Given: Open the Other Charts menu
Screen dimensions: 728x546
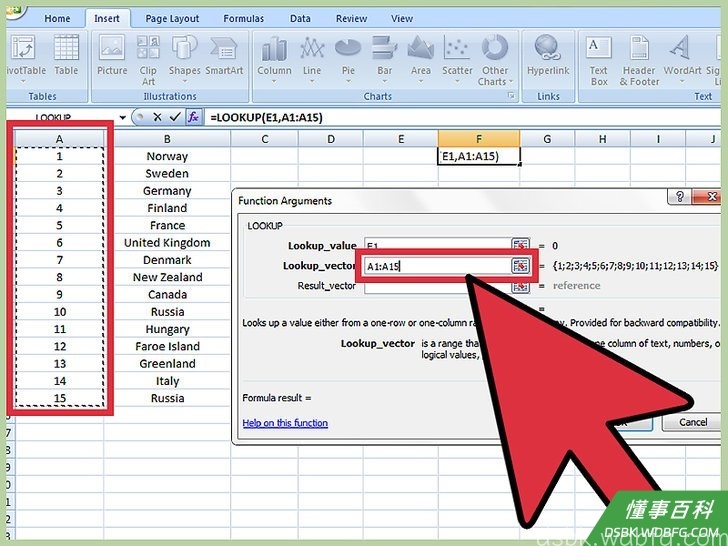Looking at the screenshot, I should [495, 60].
